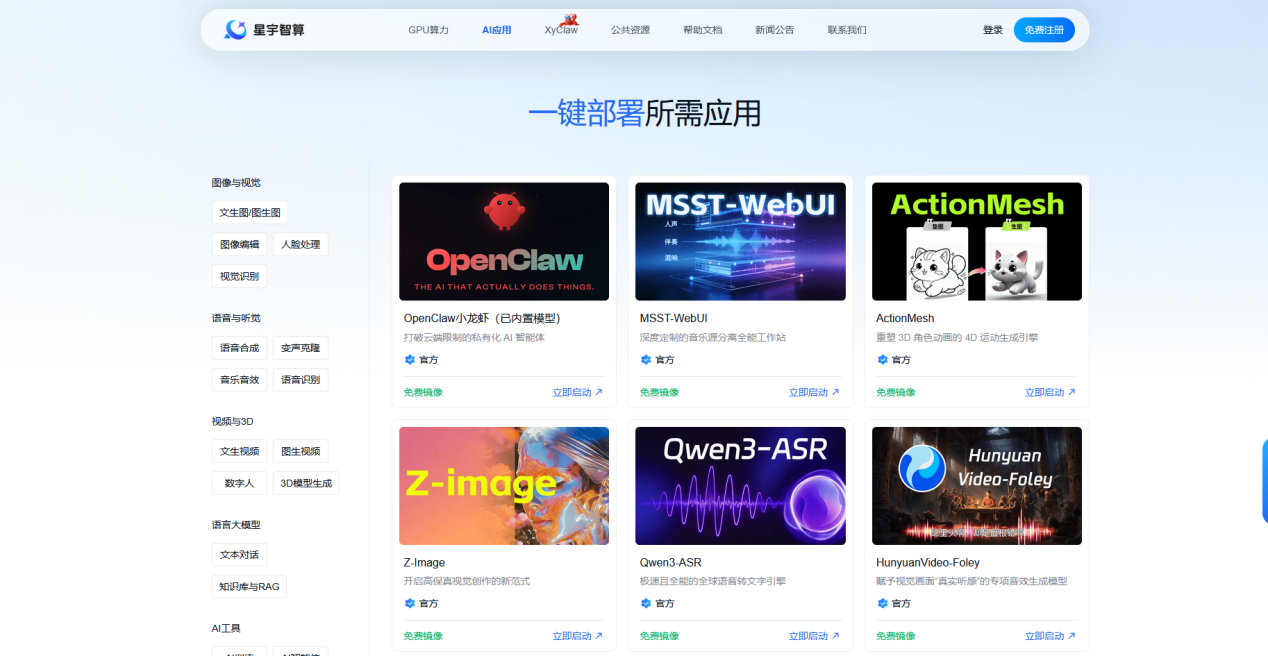Click the verified badge icon on the MSST-WebUI card
This screenshot has height=656, width=1268.
[646, 360]
